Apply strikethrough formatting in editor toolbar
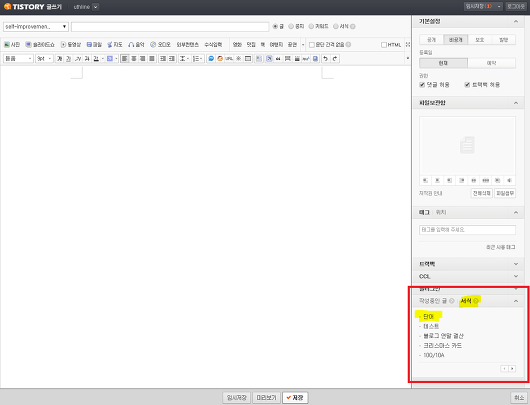 87,59
